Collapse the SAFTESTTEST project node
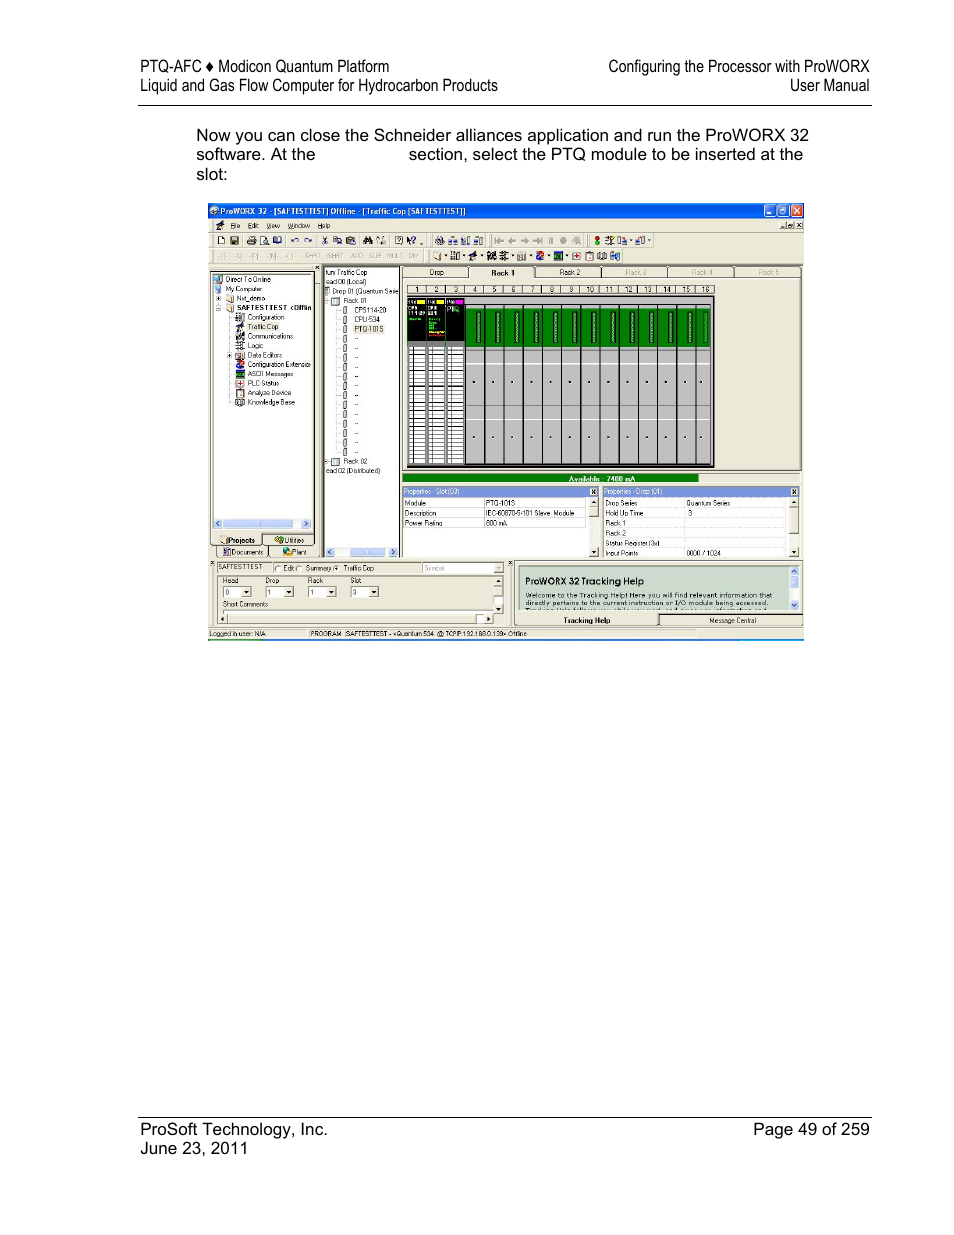The height and width of the screenshot is (1235, 954). [218, 308]
